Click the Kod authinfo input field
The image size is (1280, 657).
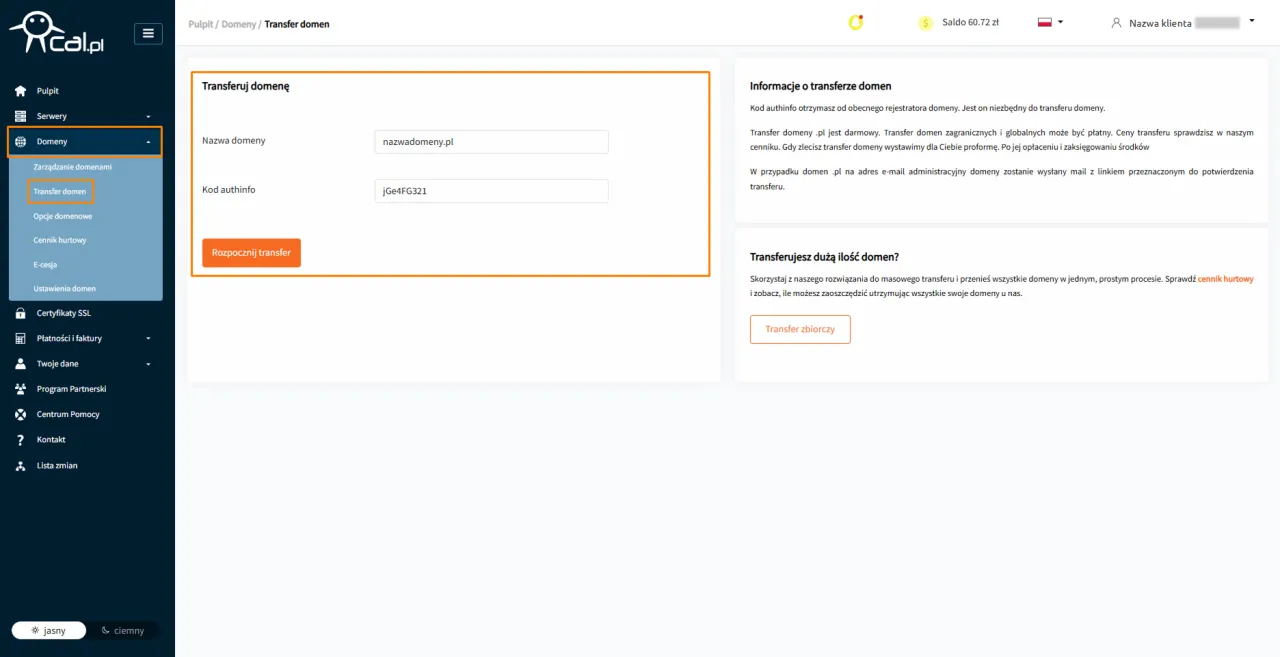491,191
